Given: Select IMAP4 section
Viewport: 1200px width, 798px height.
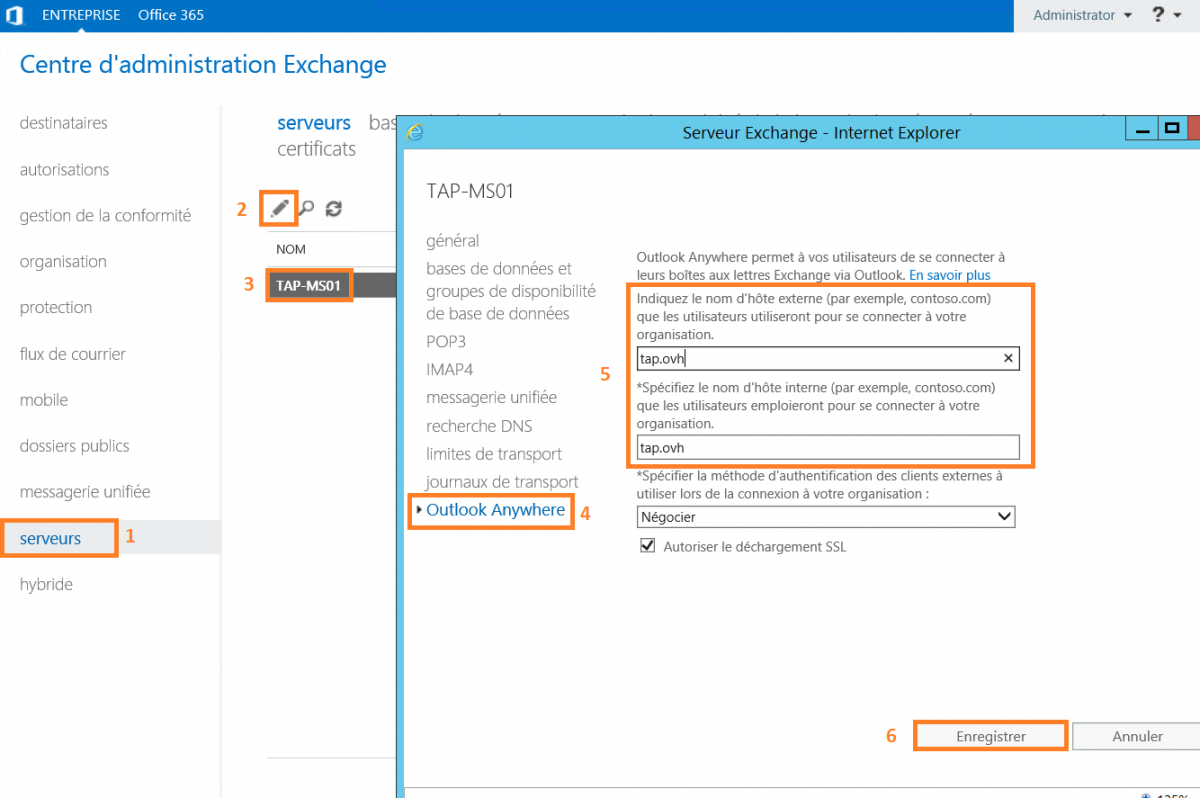Looking at the screenshot, I should coord(450,370).
